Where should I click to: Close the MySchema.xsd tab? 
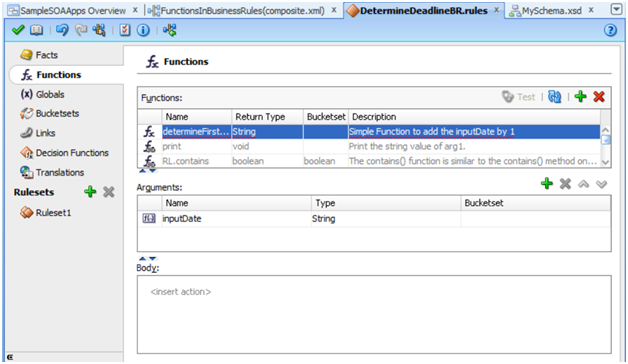pos(591,10)
